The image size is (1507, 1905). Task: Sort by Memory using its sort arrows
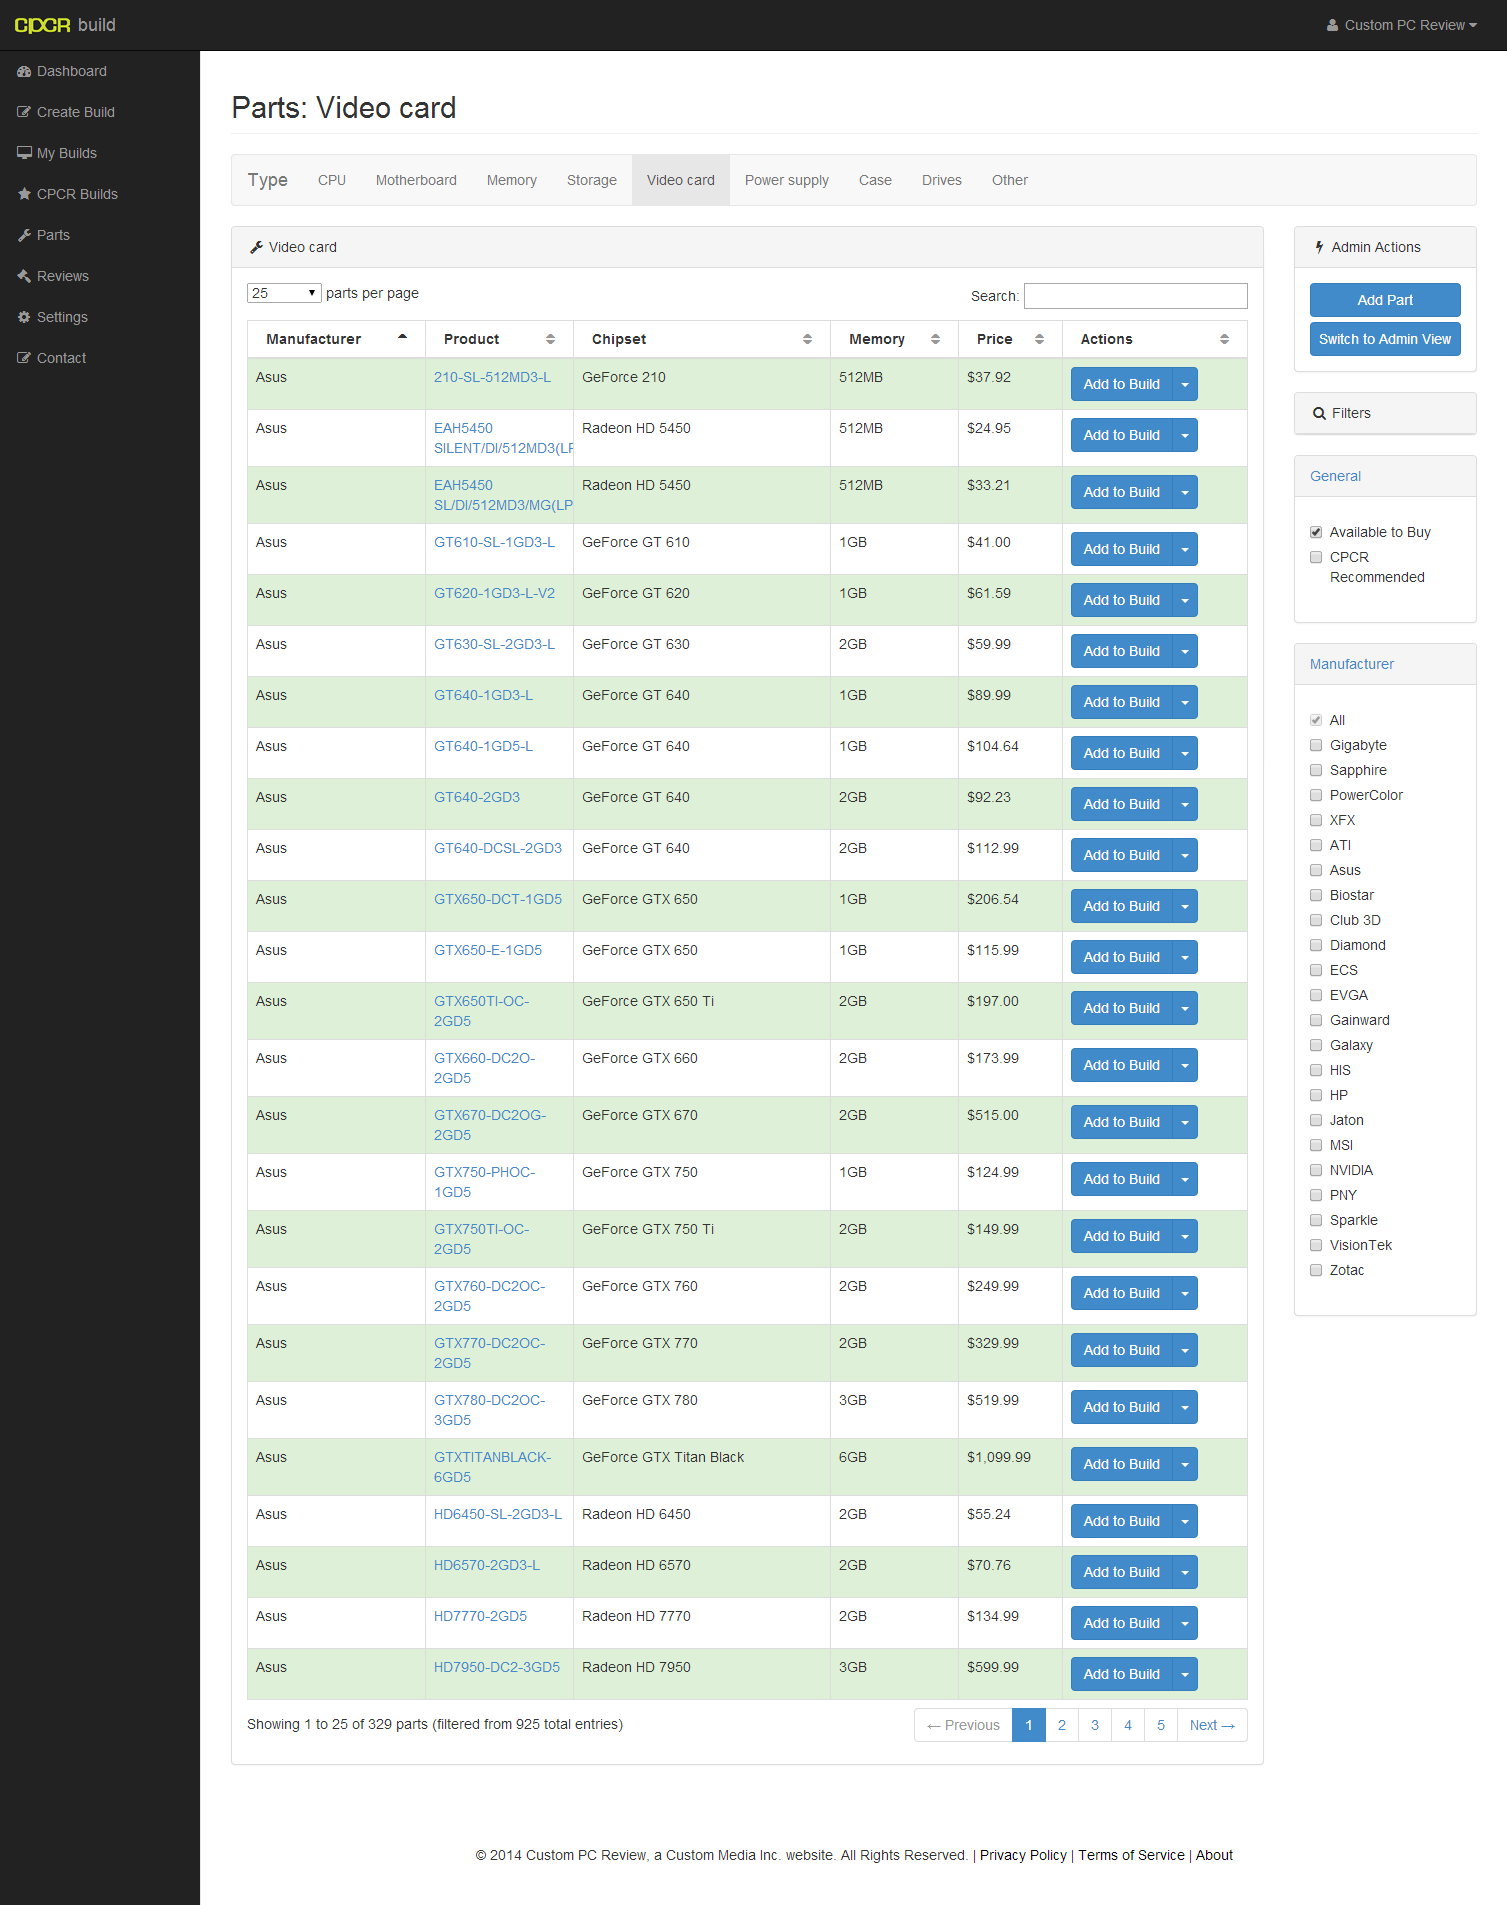click(935, 339)
